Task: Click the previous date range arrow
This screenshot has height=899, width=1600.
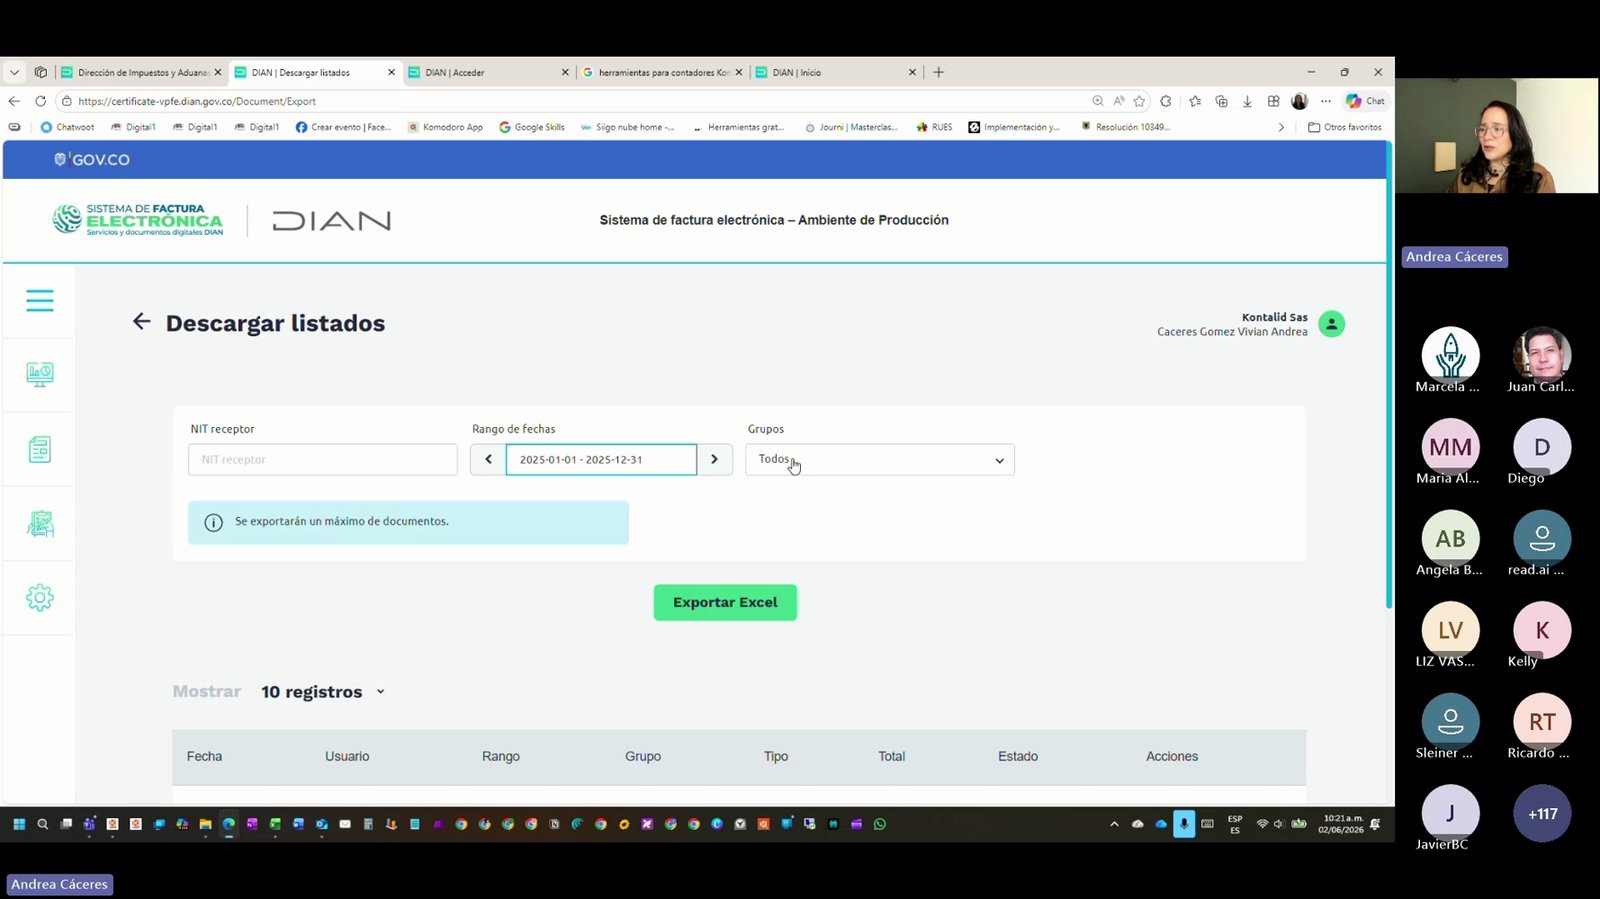Action: [488, 460]
